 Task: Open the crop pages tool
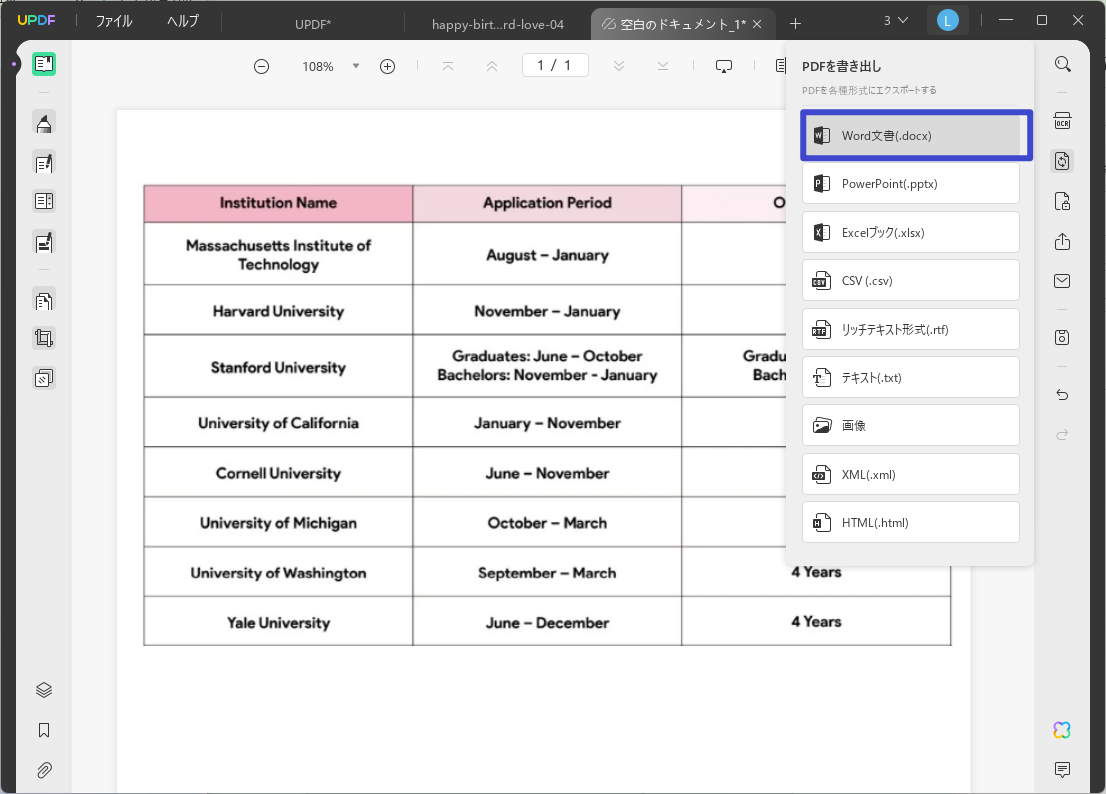pos(44,338)
